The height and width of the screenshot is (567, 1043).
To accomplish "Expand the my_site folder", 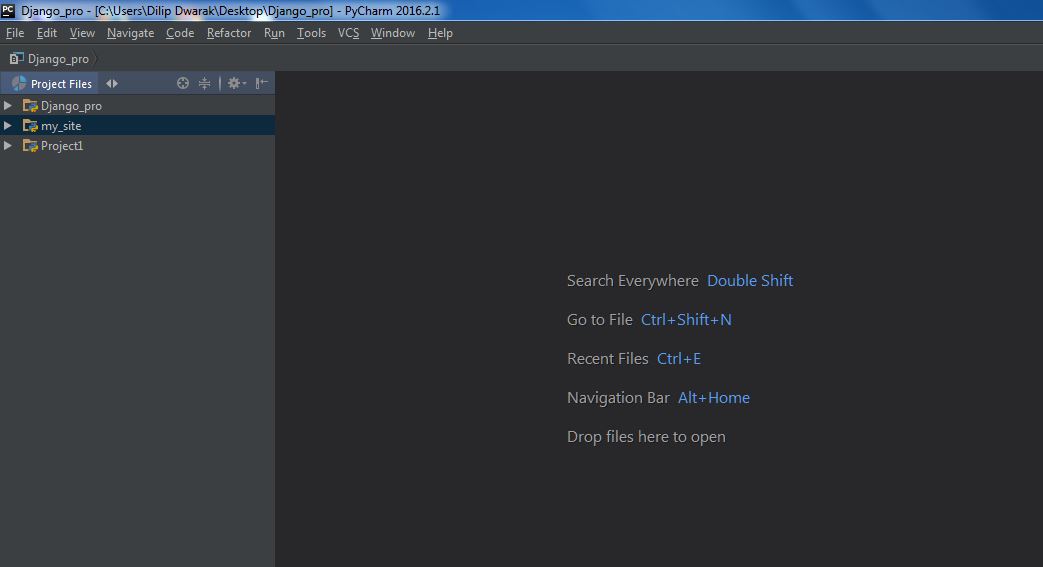I will click(8, 125).
